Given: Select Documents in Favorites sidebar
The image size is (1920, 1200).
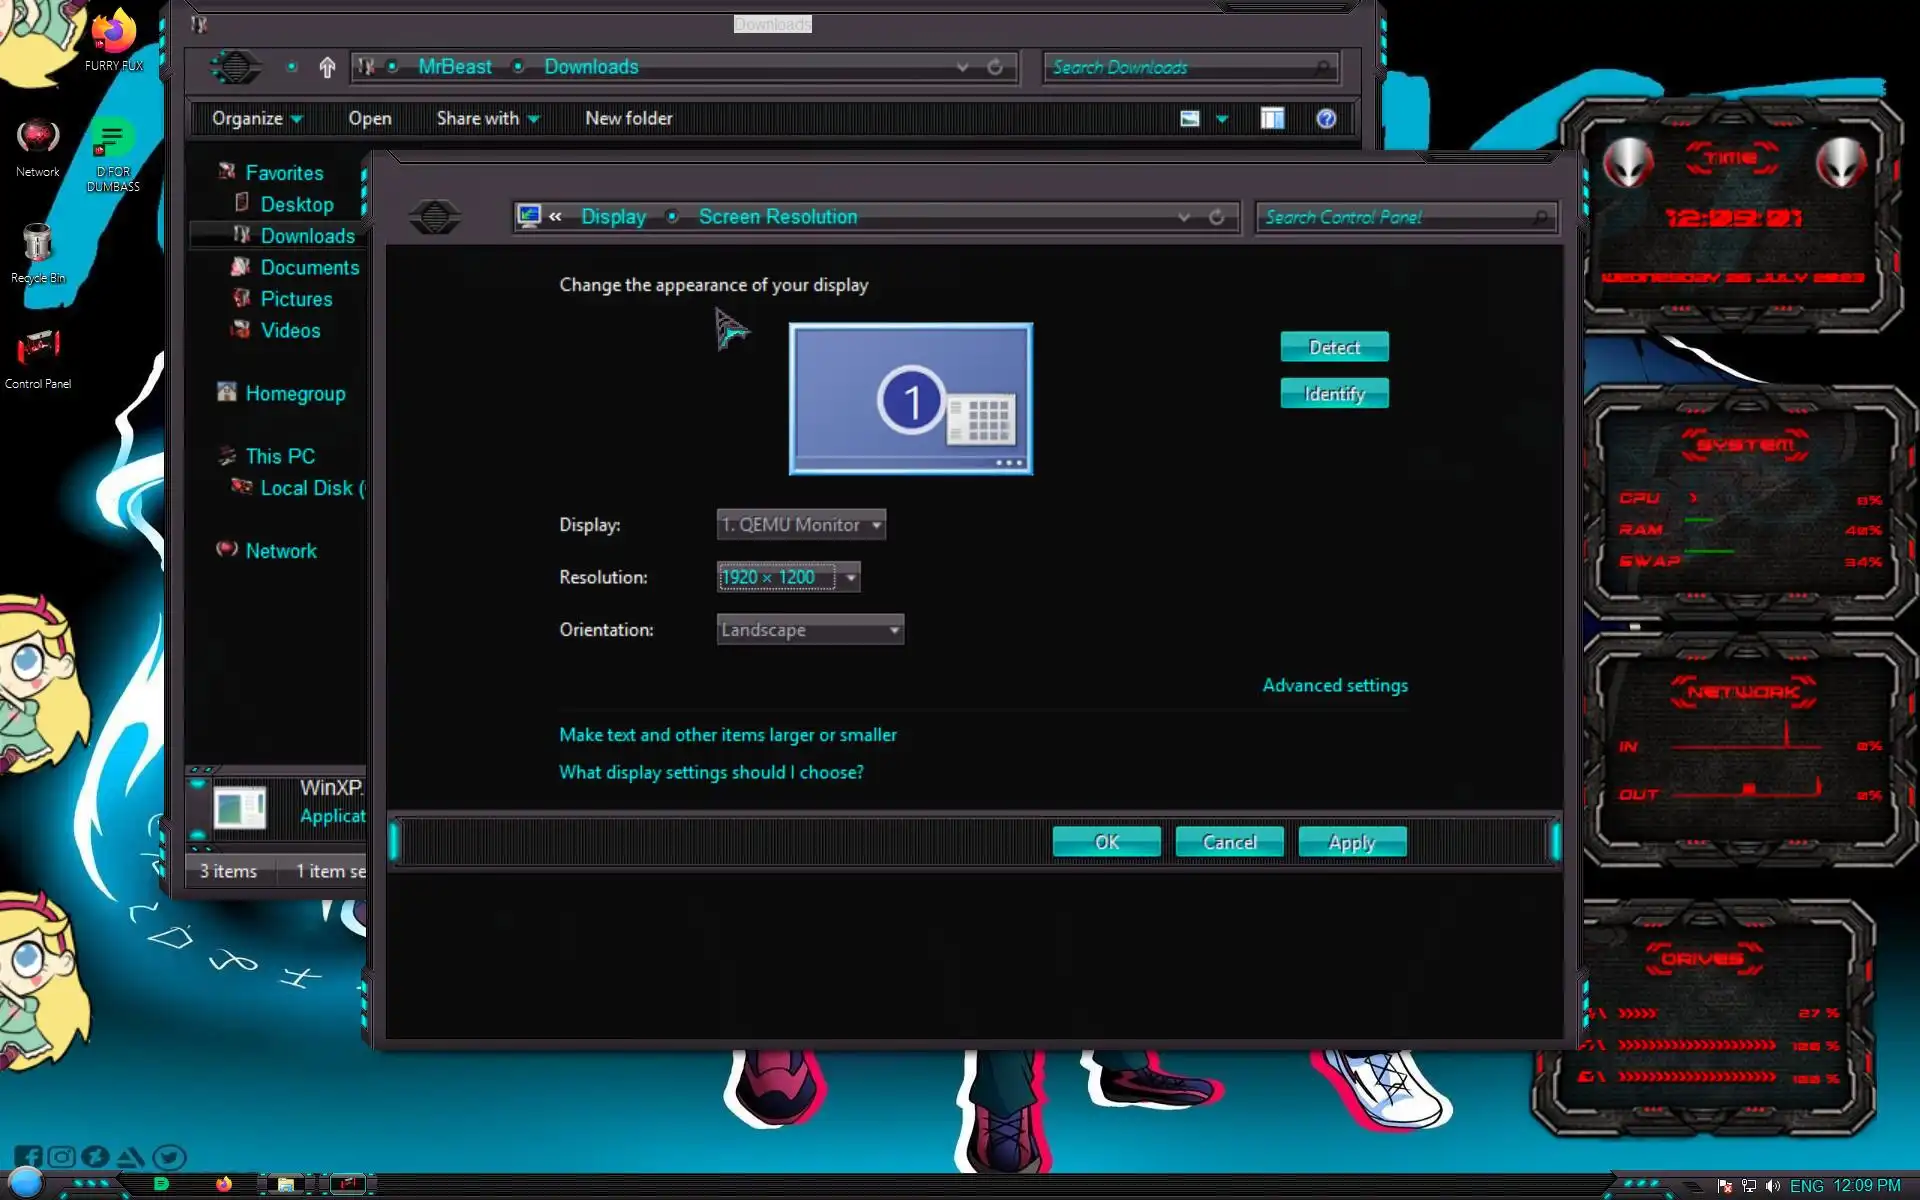Looking at the screenshot, I should click(x=309, y=268).
